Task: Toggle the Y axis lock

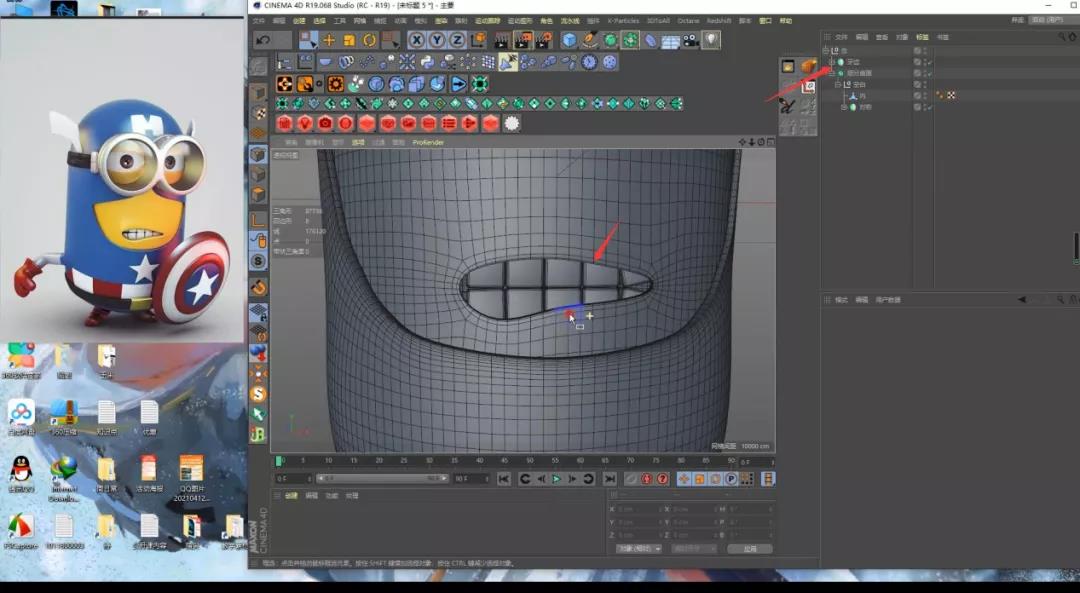Action: (x=437, y=40)
